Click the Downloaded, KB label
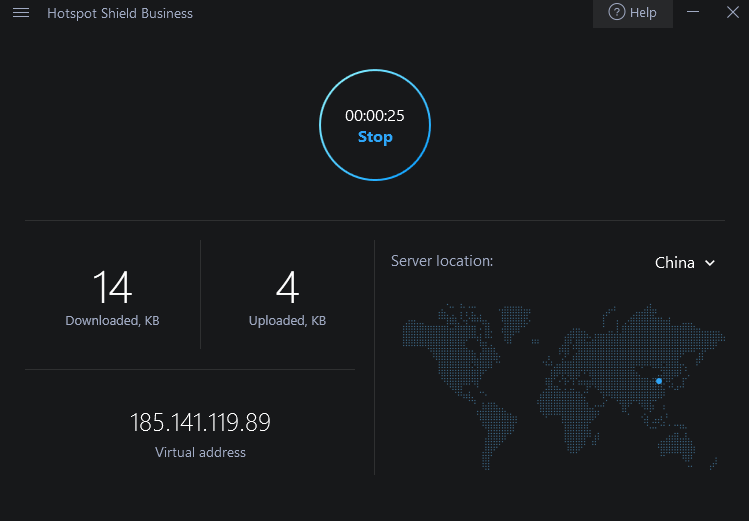 coord(112,320)
